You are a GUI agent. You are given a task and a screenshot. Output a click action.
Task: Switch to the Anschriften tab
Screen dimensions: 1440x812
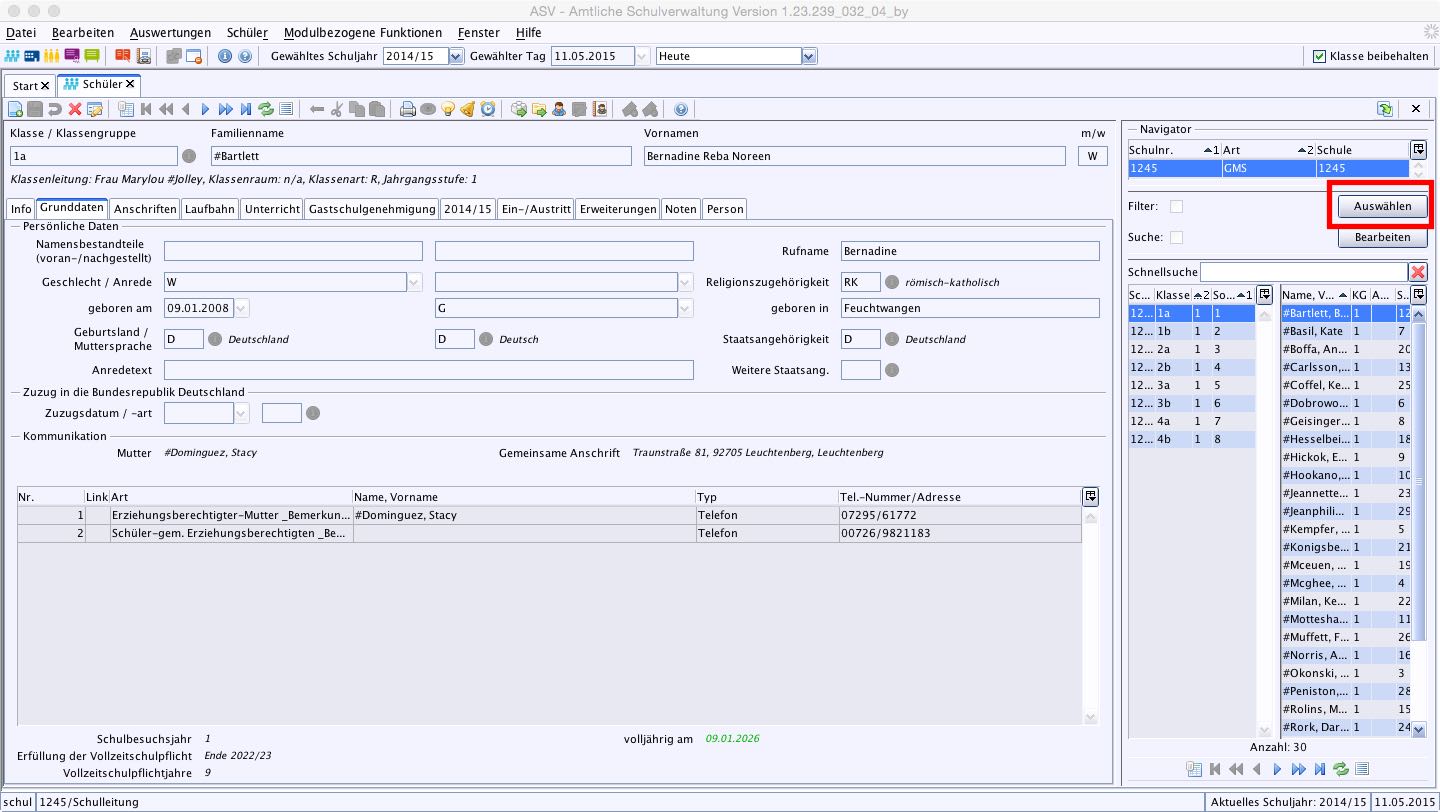coord(145,209)
